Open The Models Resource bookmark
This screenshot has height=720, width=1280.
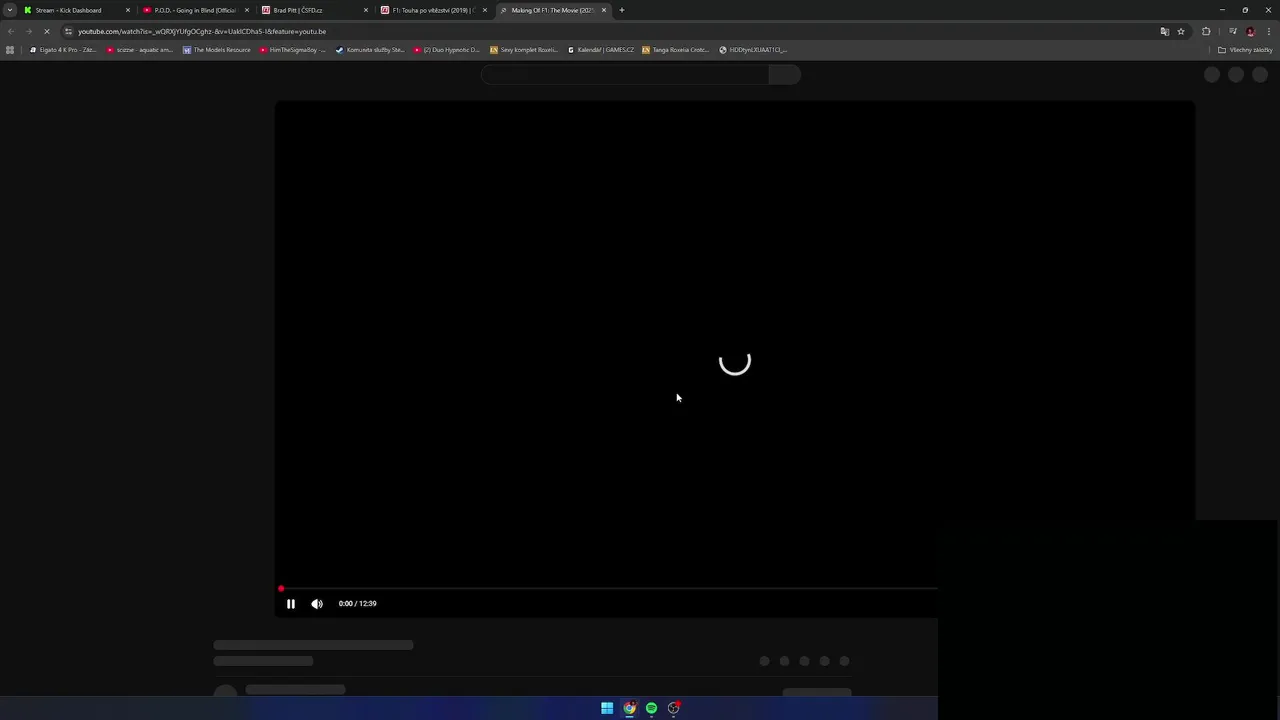(217, 50)
